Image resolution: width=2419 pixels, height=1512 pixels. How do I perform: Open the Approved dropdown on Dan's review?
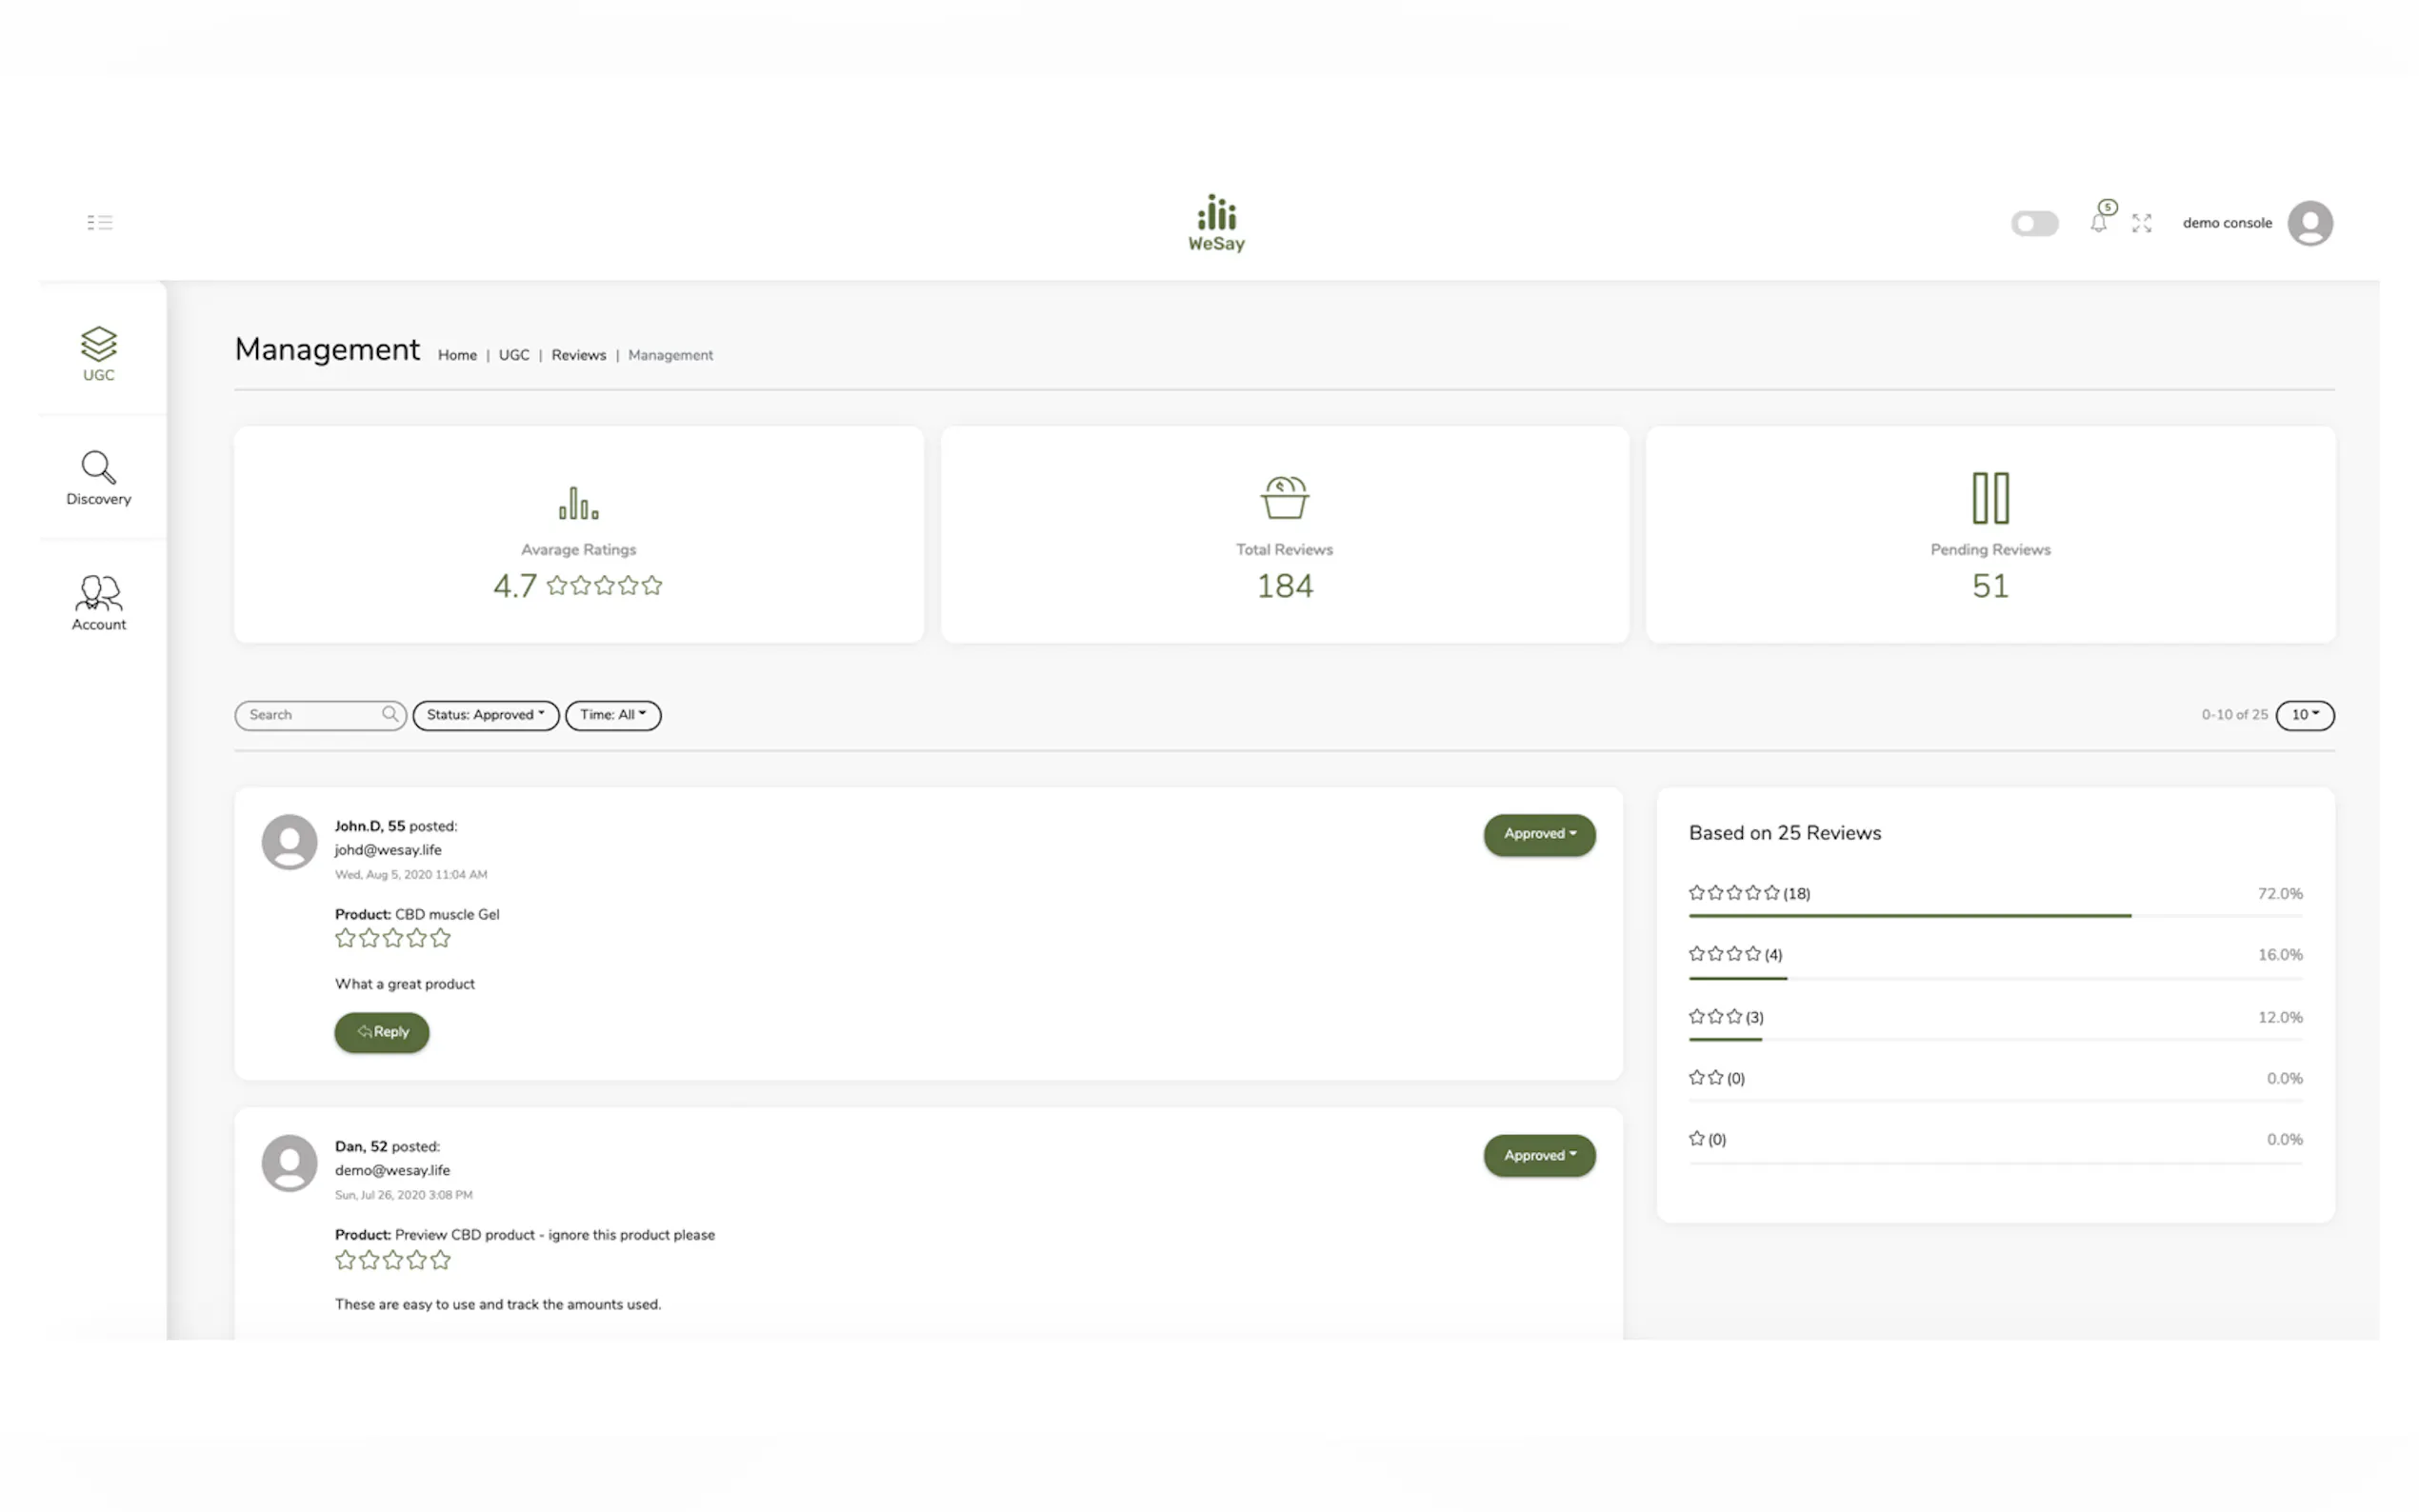pos(1538,1155)
